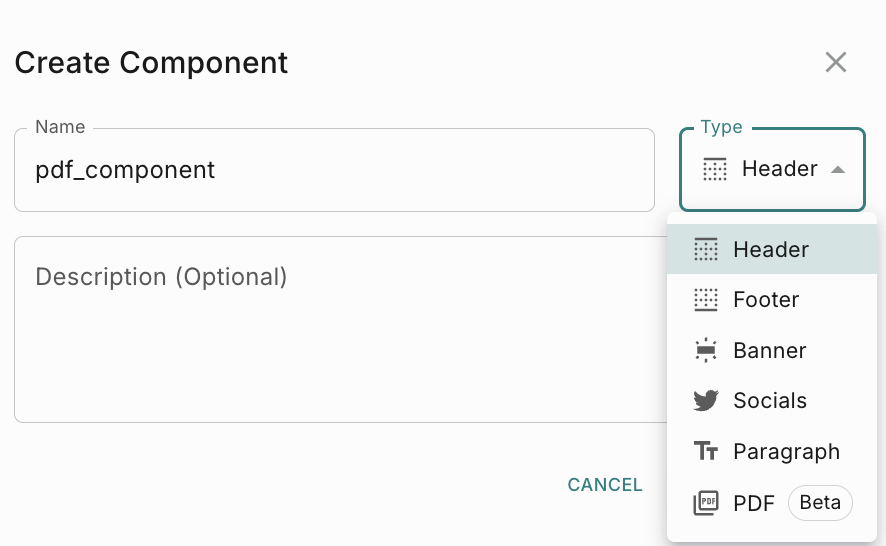This screenshot has height=546, width=886.
Task: Close the Create Component dialog
Action: point(836,62)
